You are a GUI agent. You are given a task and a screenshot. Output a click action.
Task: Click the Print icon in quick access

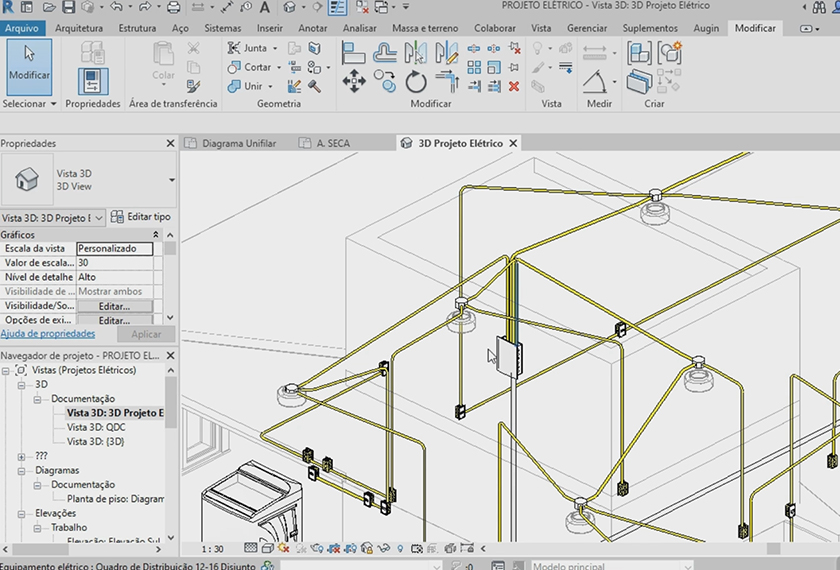(173, 8)
